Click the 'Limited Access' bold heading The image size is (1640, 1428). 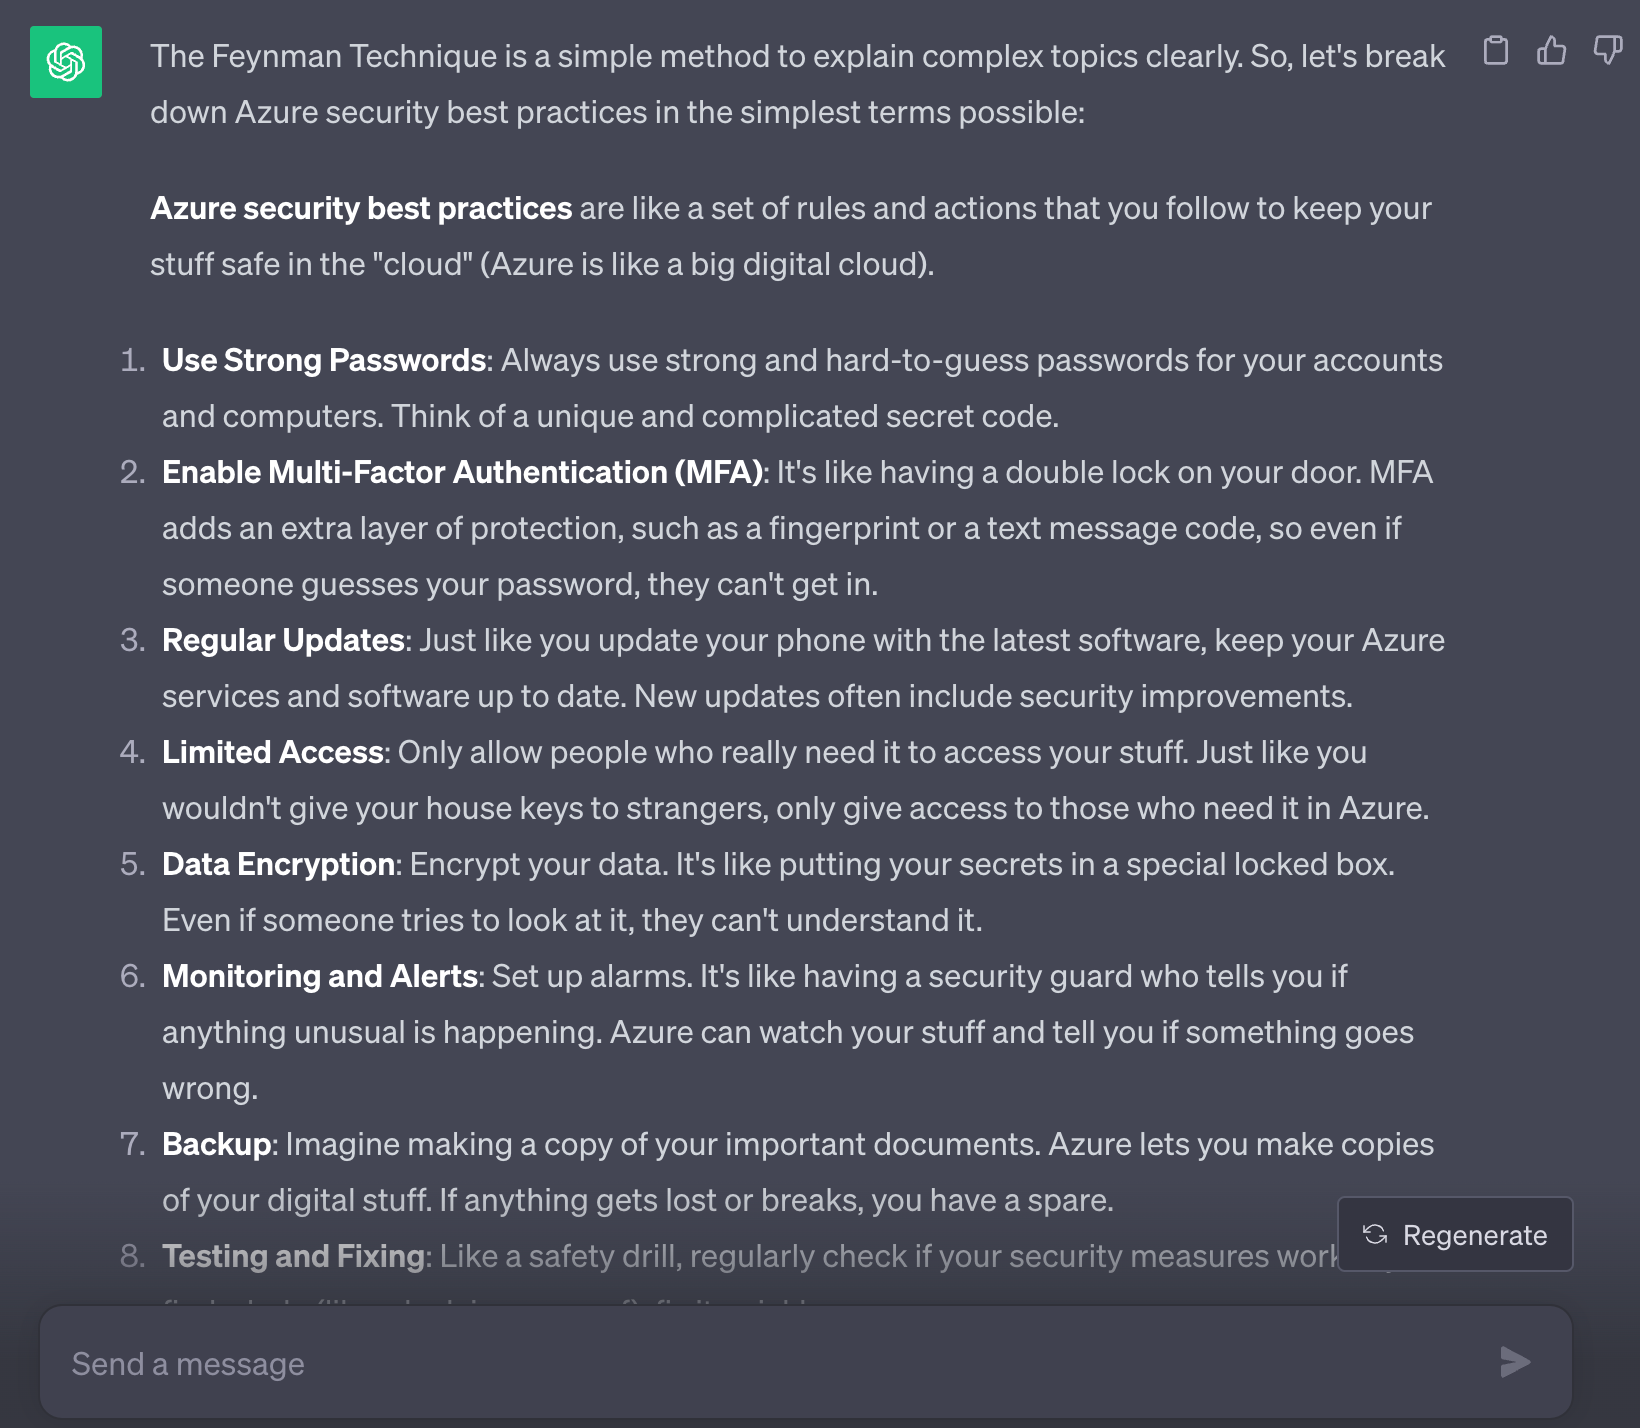click(273, 752)
